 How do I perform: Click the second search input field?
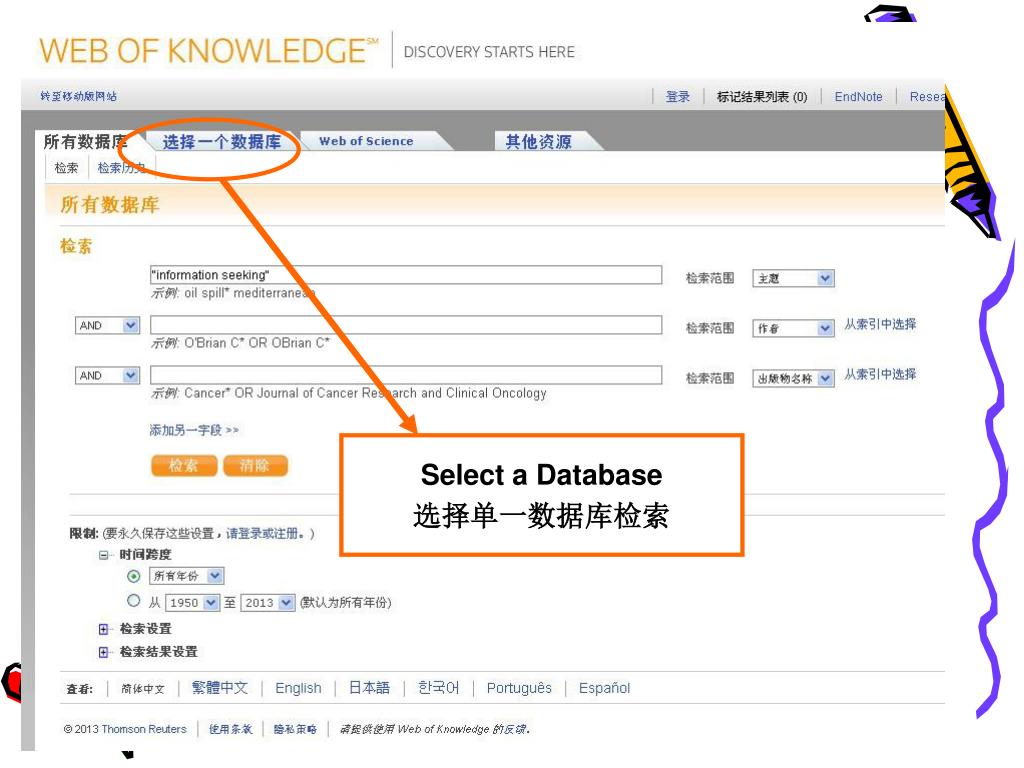click(406, 325)
